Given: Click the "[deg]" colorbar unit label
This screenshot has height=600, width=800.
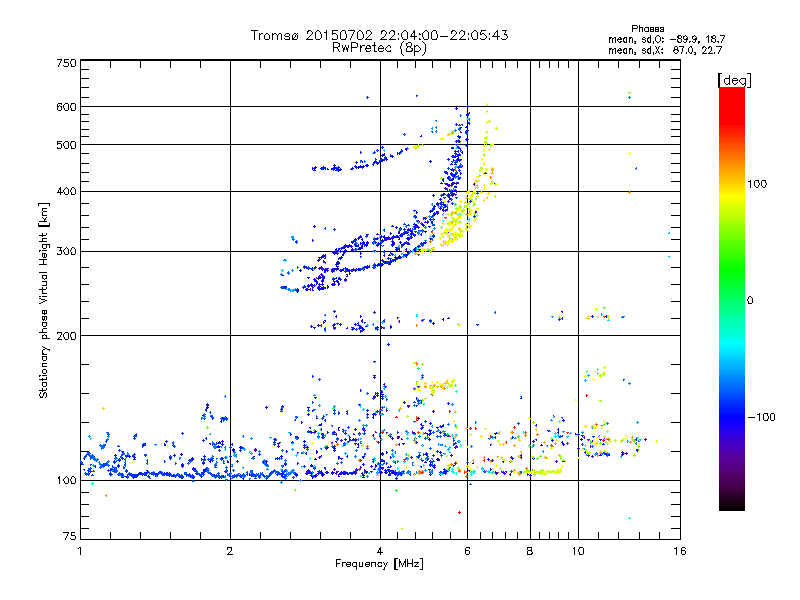Looking at the screenshot, I should point(734,80).
